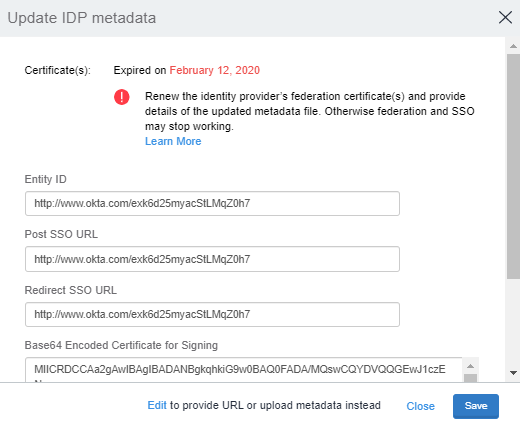Focus the Entity ID input field
This screenshot has height=426, width=520.
click(x=212, y=203)
